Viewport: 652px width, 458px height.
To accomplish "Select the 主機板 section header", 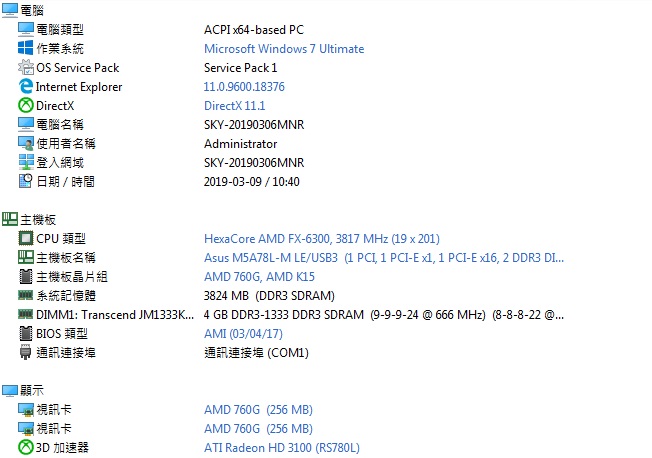I will pos(27,219).
